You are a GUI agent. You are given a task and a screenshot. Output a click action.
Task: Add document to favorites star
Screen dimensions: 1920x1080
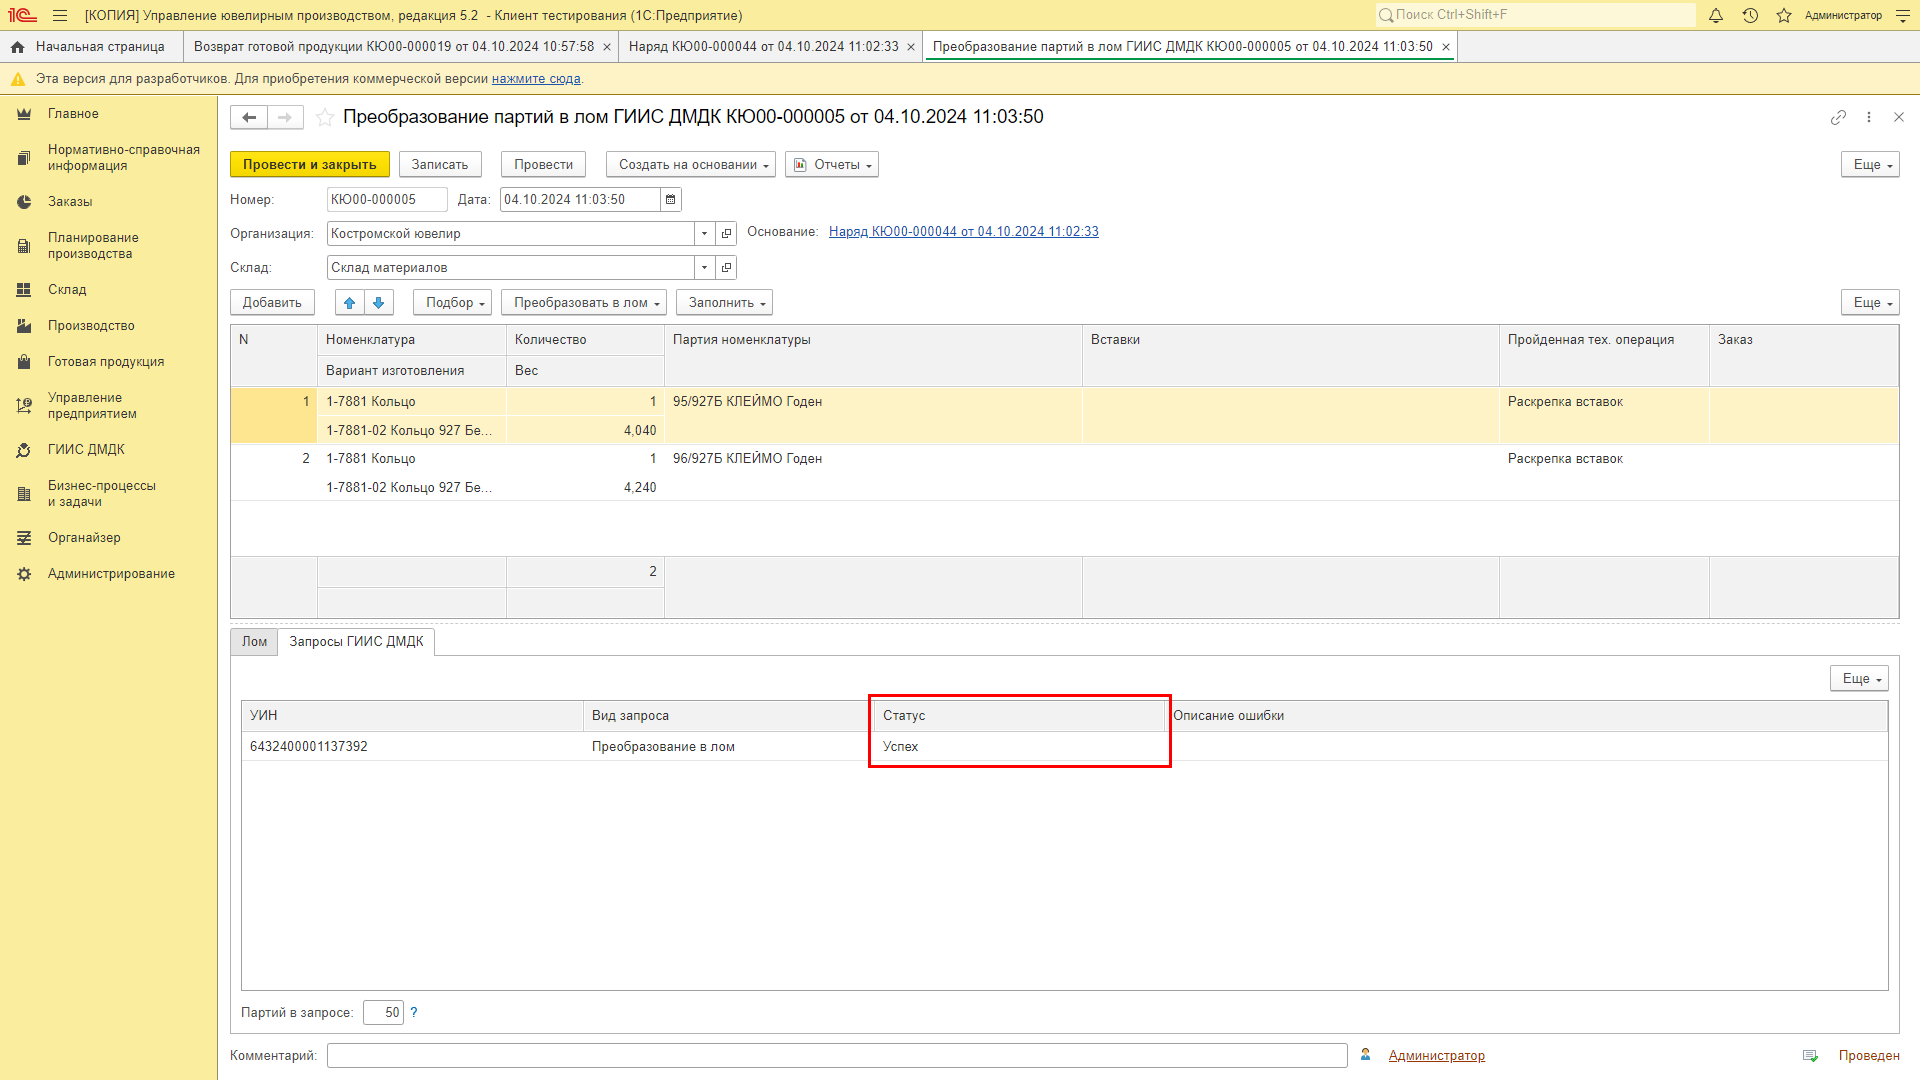(x=325, y=117)
